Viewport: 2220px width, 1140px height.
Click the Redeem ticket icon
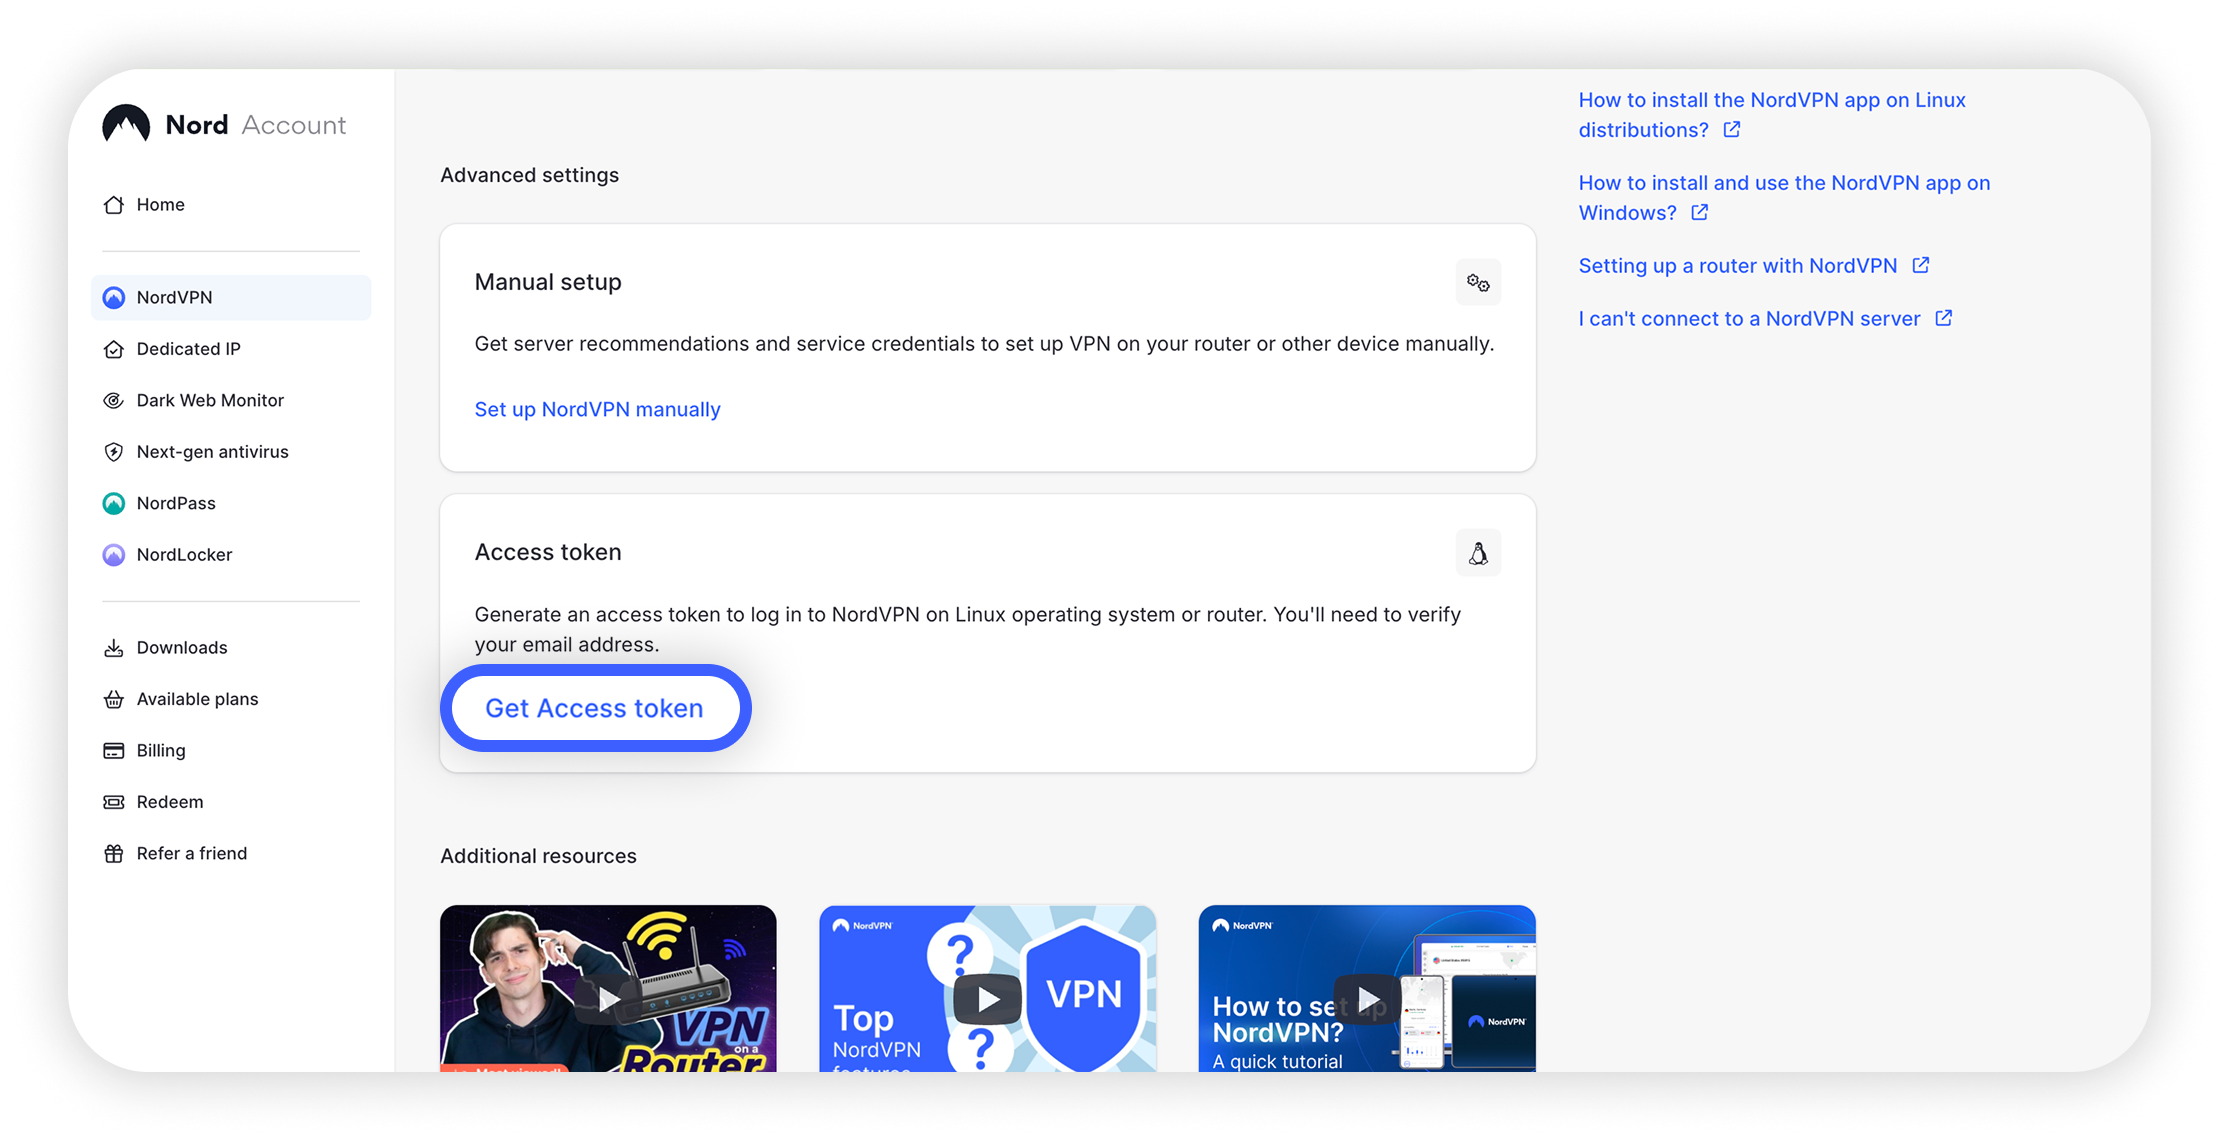pos(114,802)
